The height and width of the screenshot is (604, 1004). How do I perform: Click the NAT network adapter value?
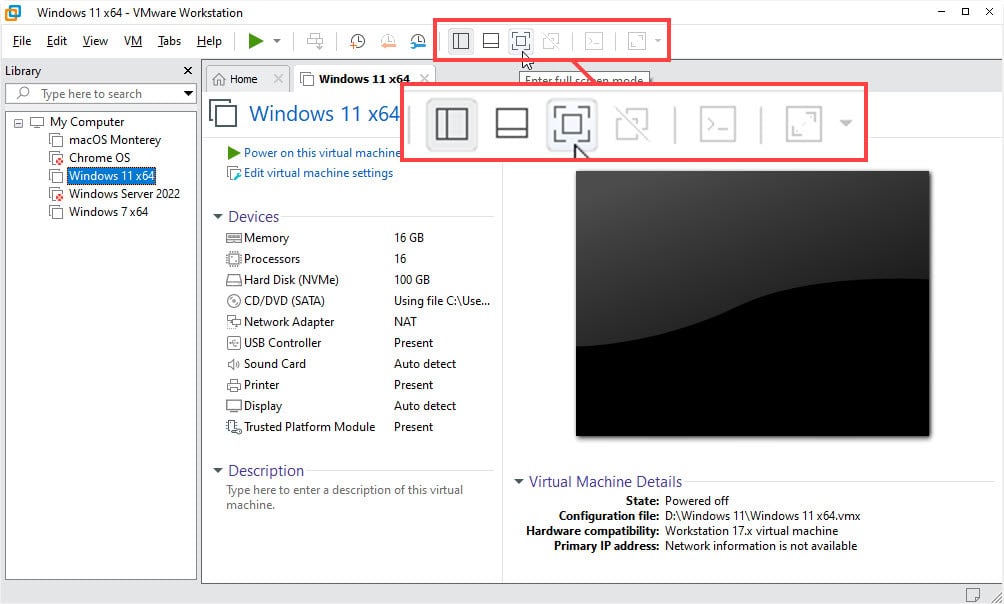pos(405,322)
